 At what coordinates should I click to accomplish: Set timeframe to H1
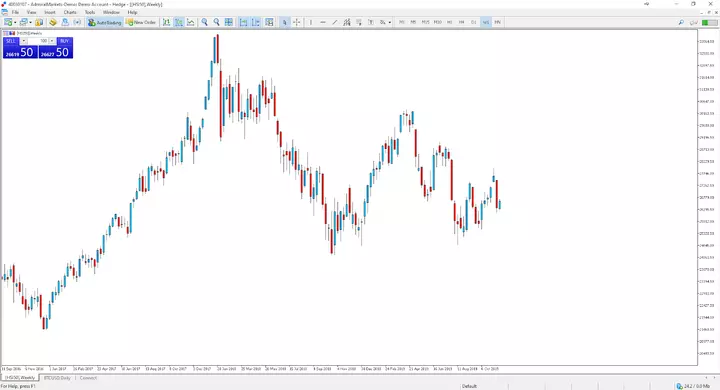tap(450, 22)
